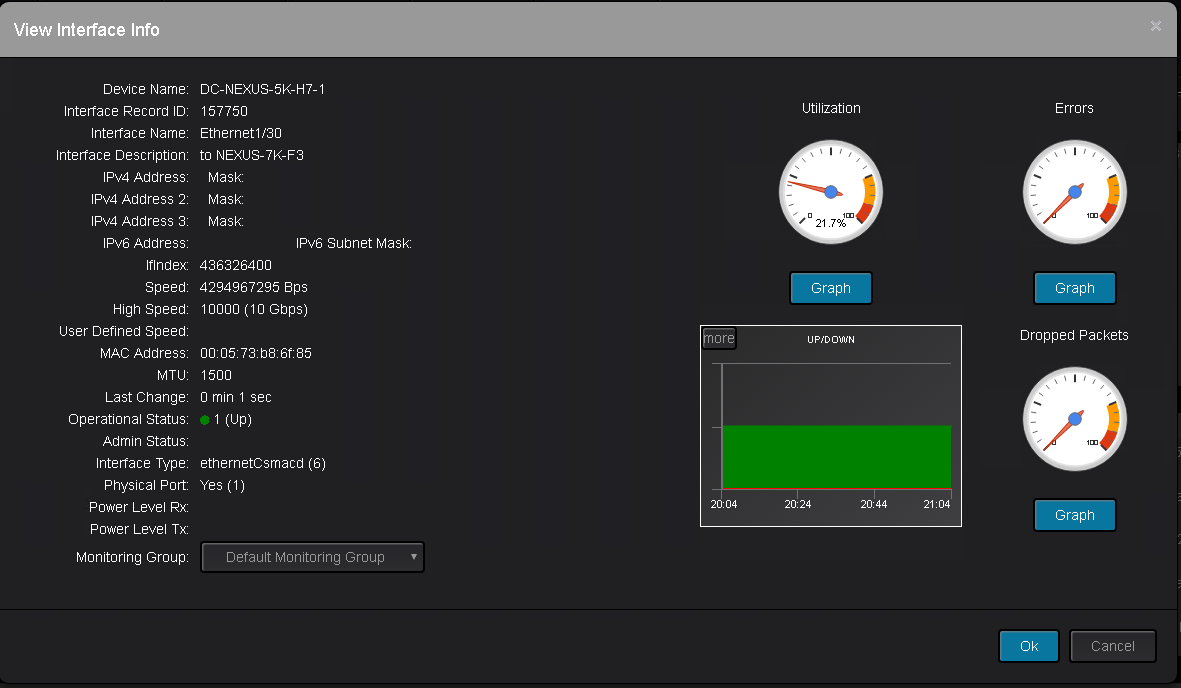Open the Monitoring Group dropdown
This screenshot has height=688, width=1181.
(313, 557)
